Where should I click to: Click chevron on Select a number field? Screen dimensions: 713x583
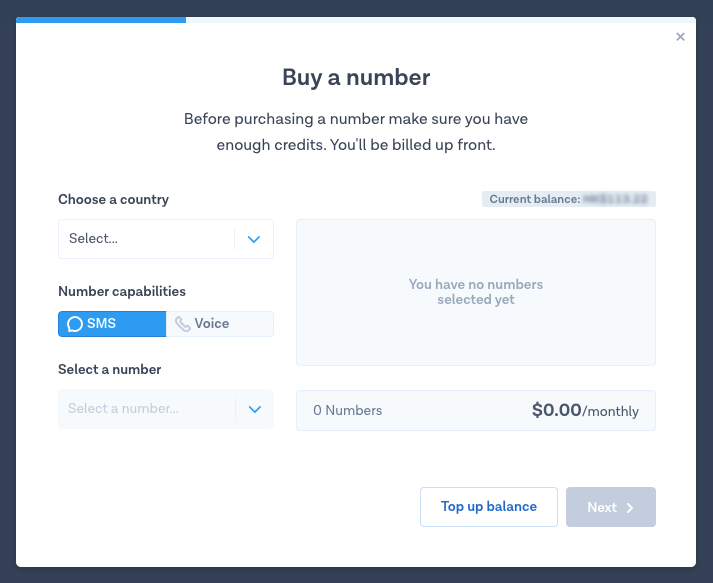click(x=254, y=409)
